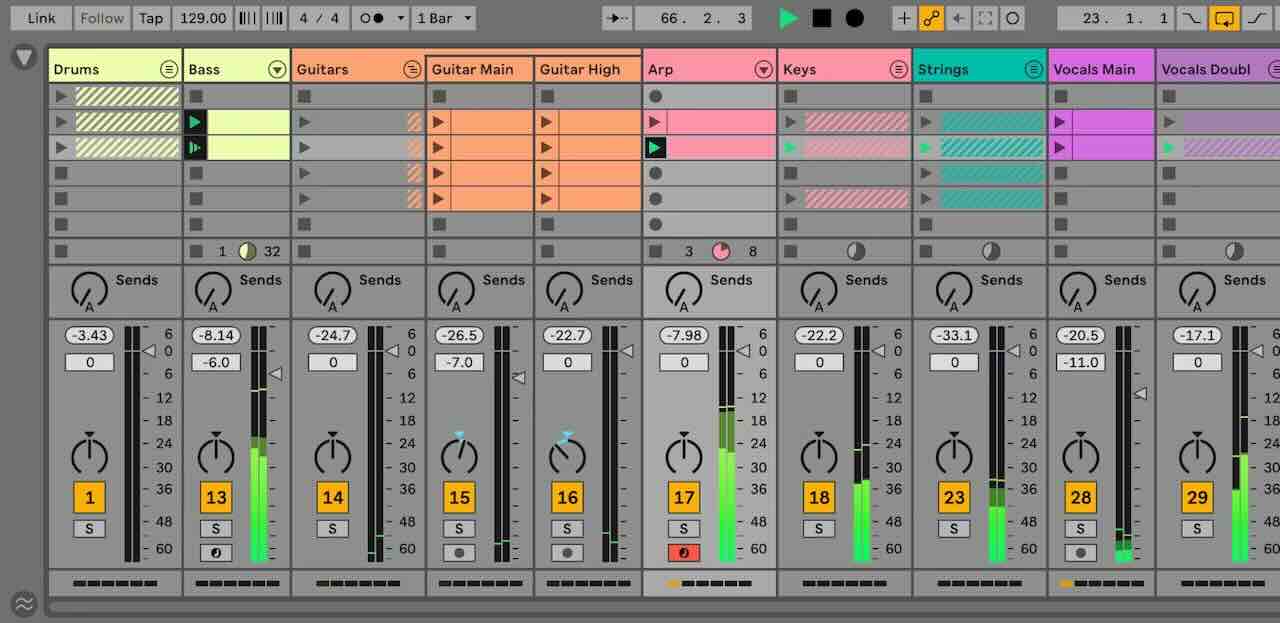Open the metronome settings dropdown arrow
The width and height of the screenshot is (1280, 623).
coord(400,18)
